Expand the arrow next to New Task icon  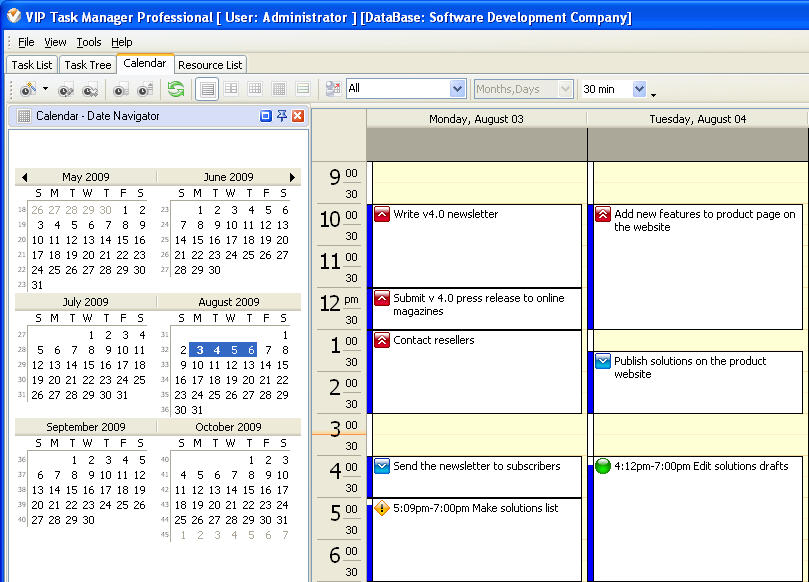pos(45,89)
